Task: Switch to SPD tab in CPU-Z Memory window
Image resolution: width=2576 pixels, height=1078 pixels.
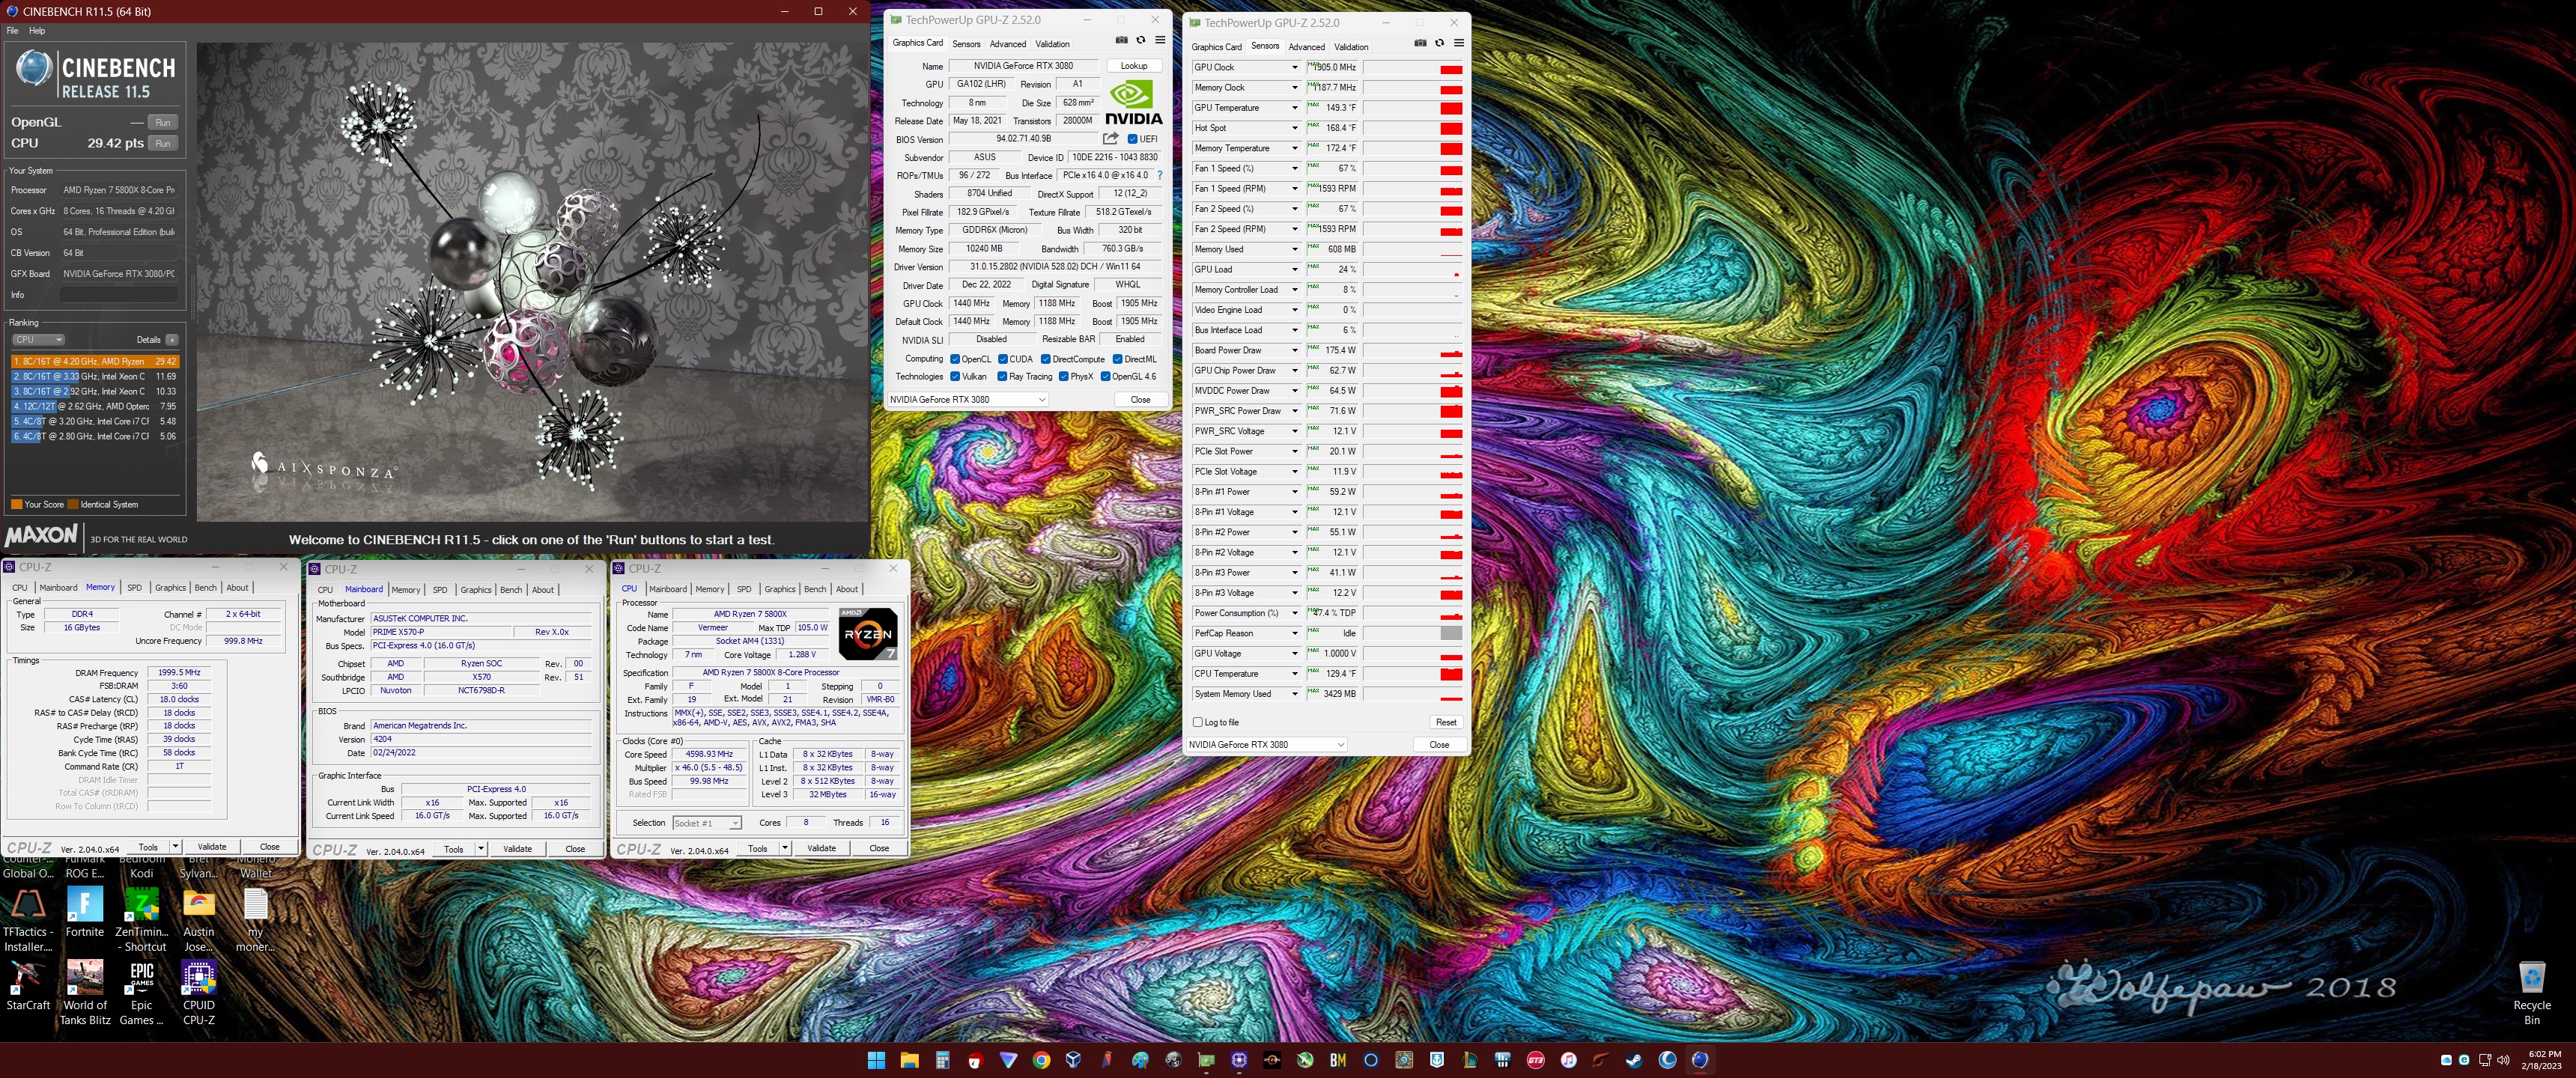Action: pos(134,588)
